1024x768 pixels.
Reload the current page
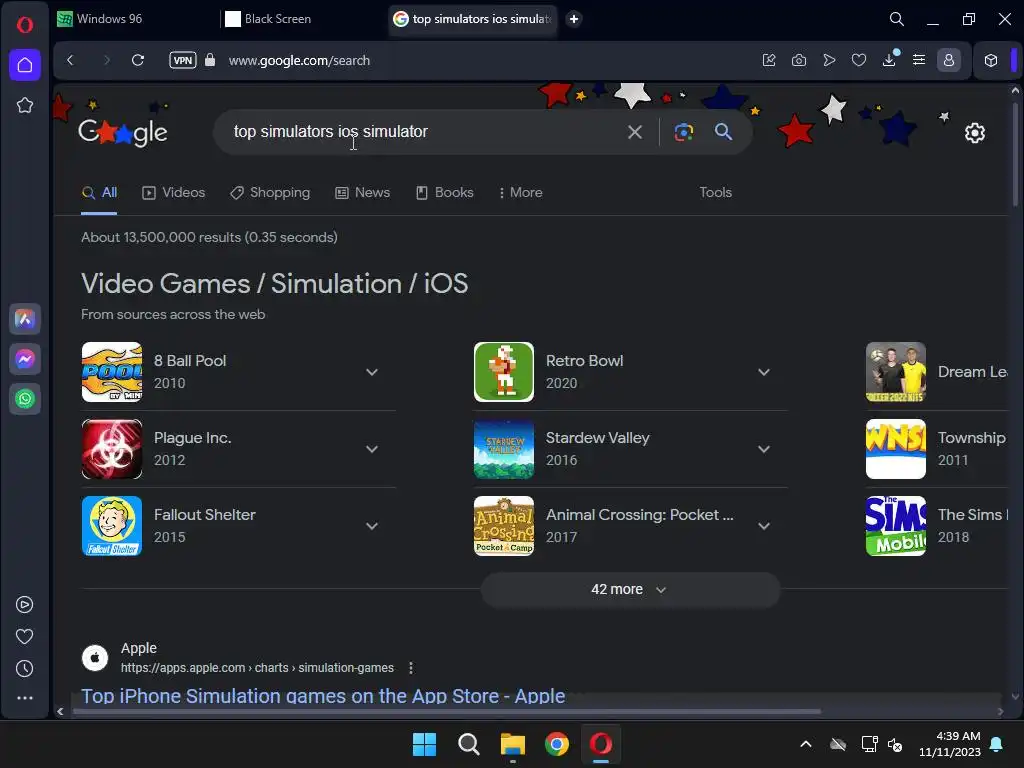(x=138, y=60)
